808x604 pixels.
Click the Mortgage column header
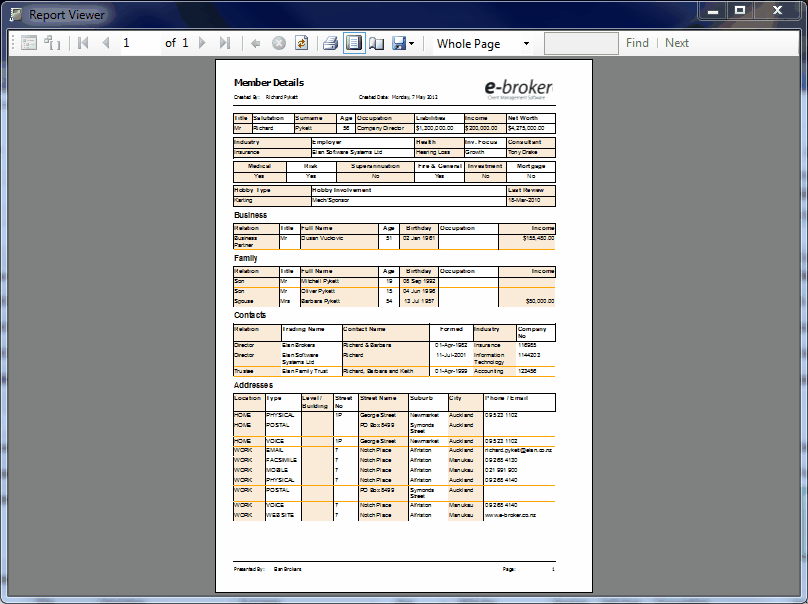click(531, 166)
